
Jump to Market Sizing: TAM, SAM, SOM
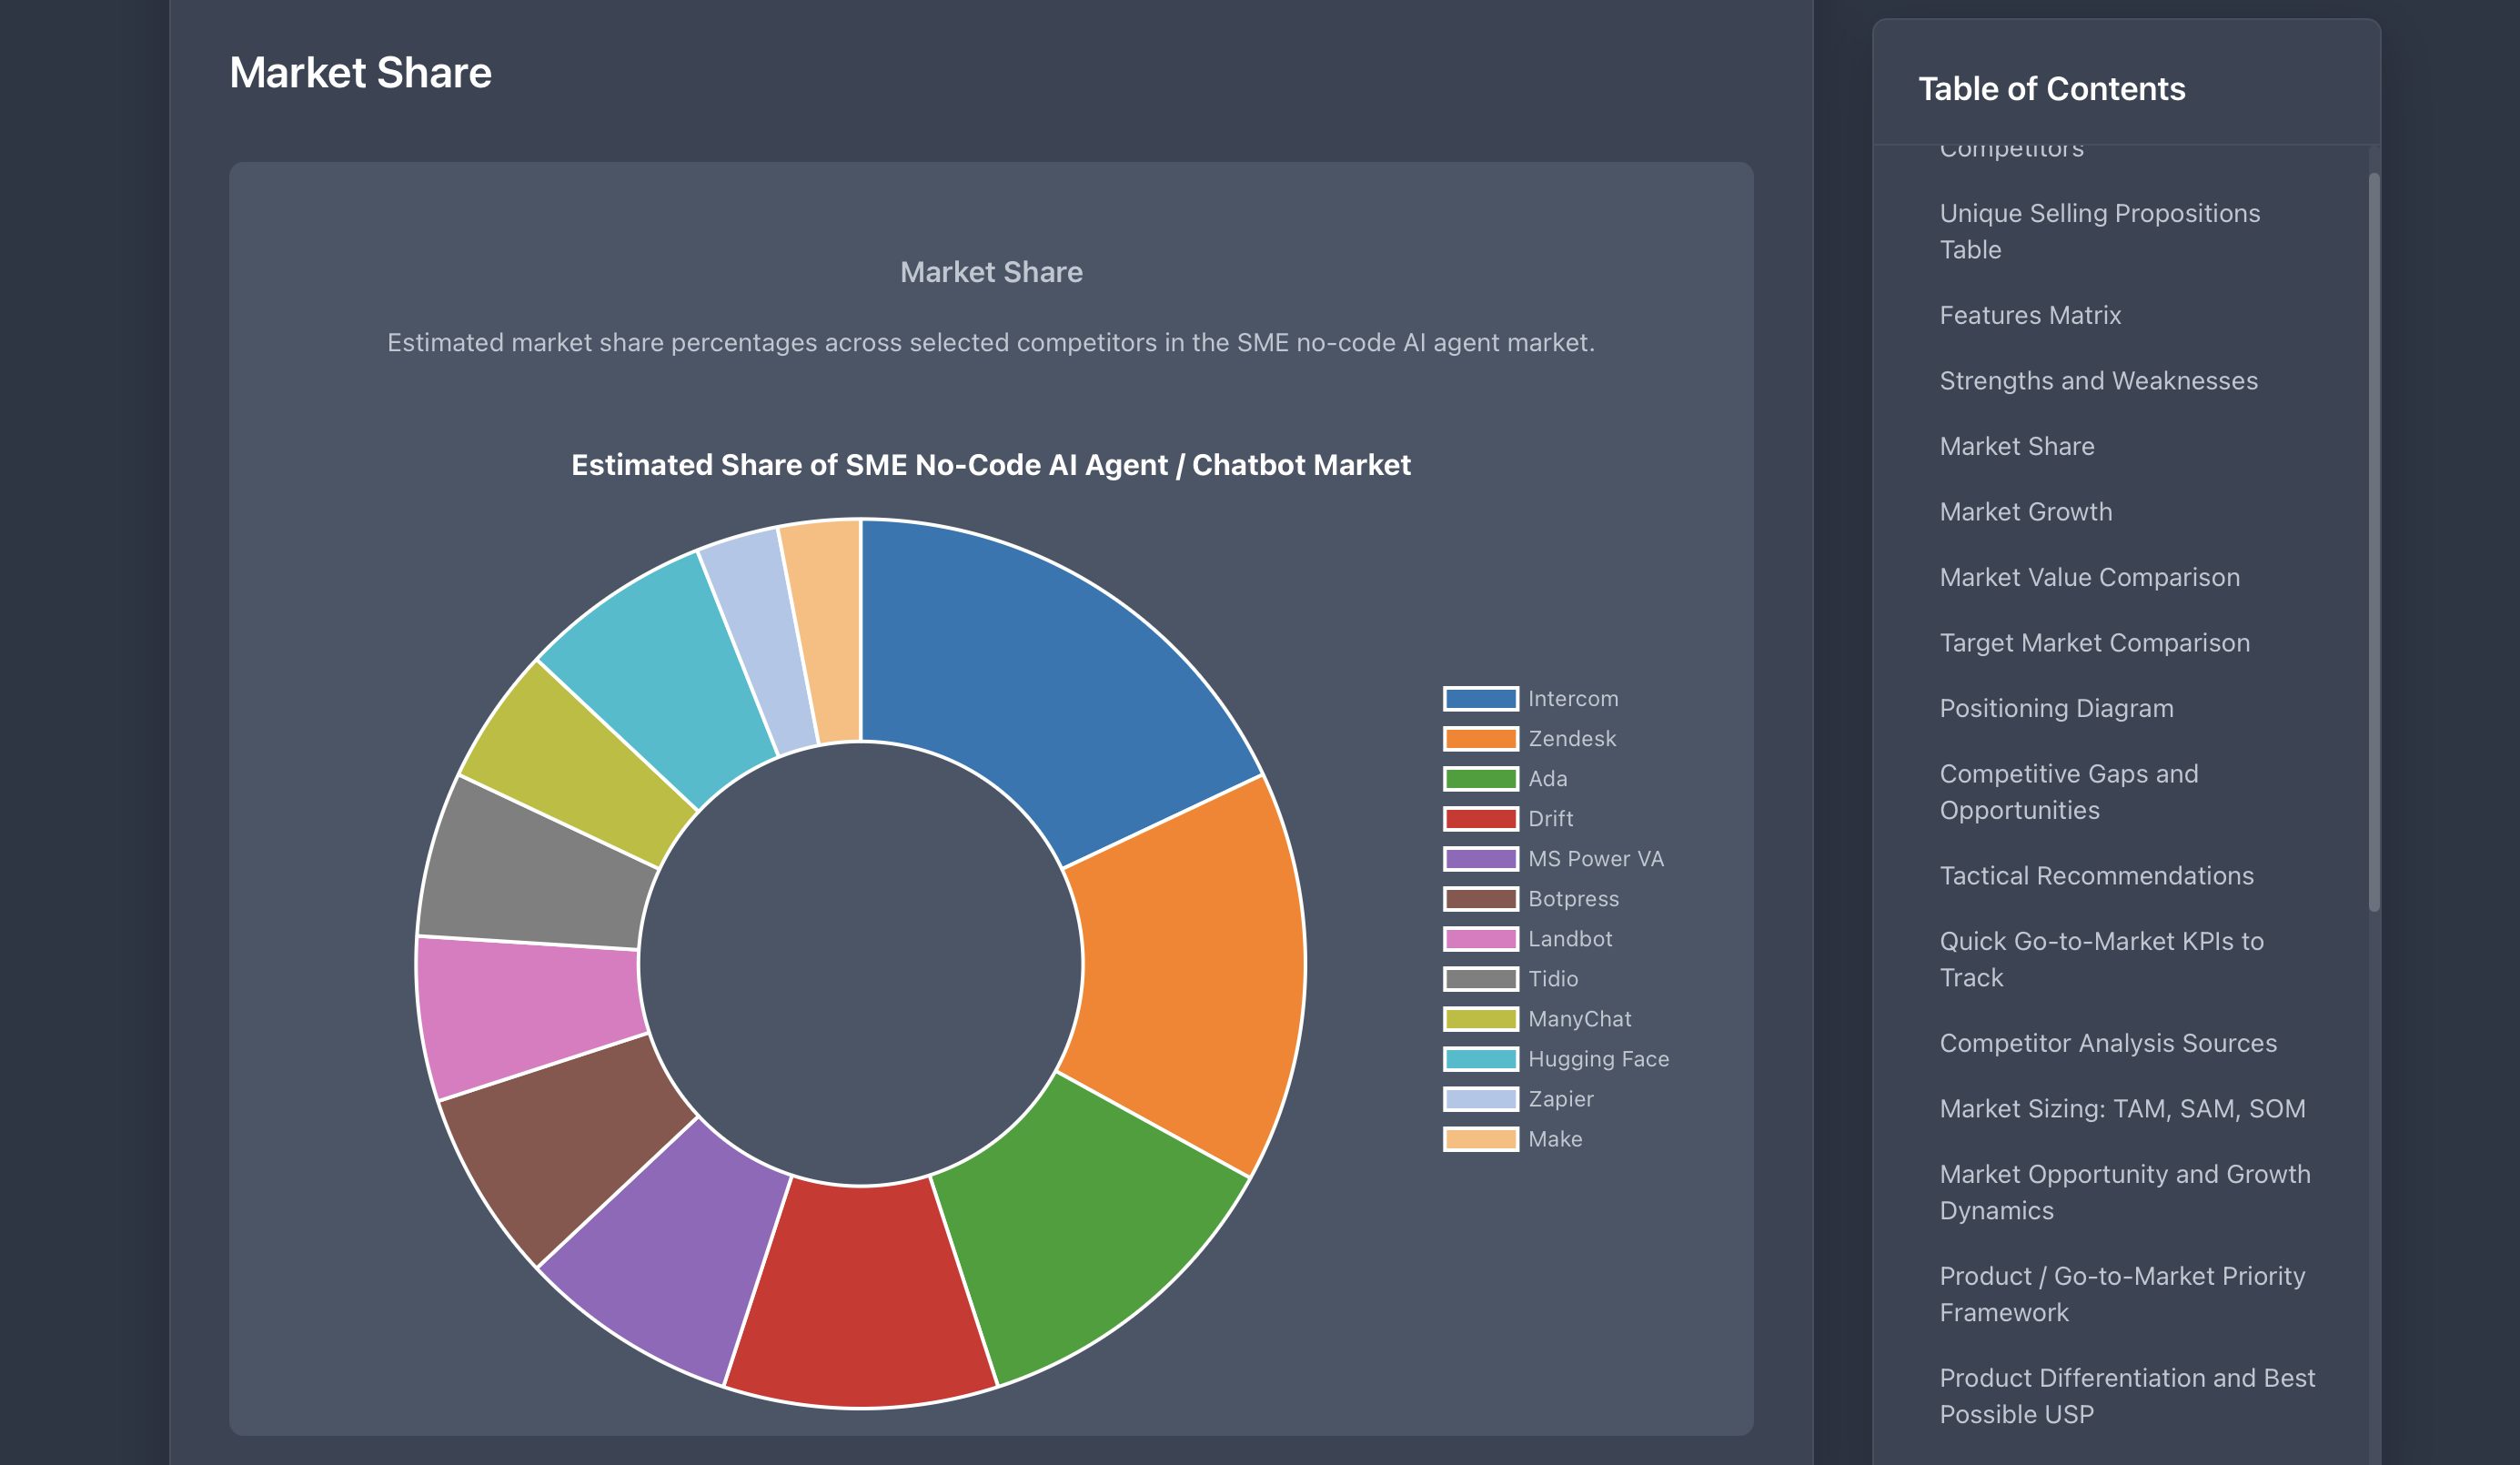pyautogui.click(x=2122, y=1109)
